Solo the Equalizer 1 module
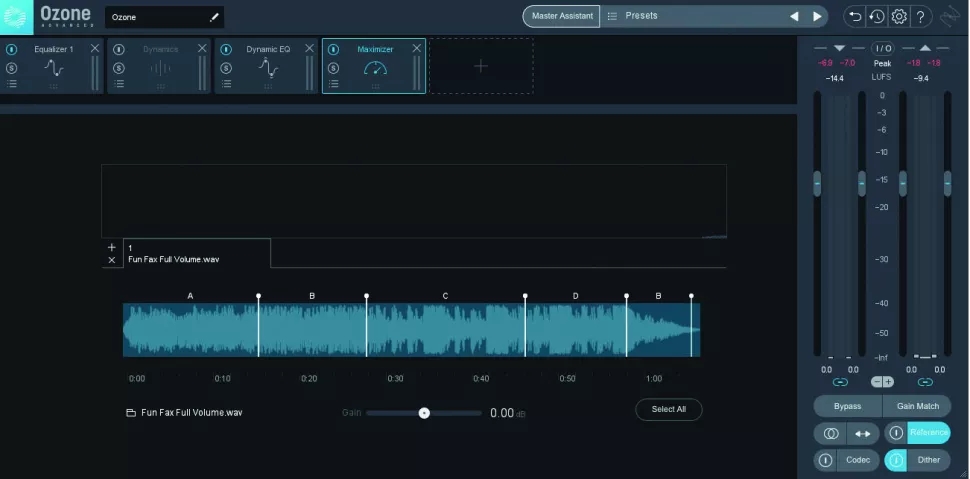Screen dimensions: 970x479 pyautogui.click(x=12, y=67)
